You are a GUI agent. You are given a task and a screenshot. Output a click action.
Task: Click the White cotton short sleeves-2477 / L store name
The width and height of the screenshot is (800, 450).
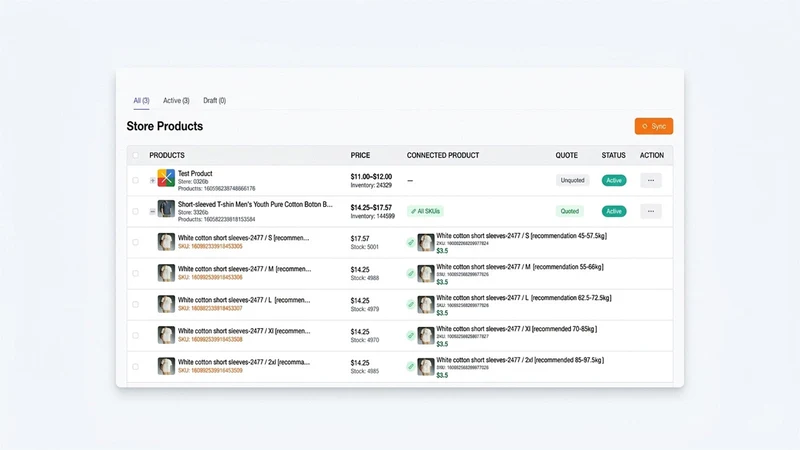coord(244,300)
